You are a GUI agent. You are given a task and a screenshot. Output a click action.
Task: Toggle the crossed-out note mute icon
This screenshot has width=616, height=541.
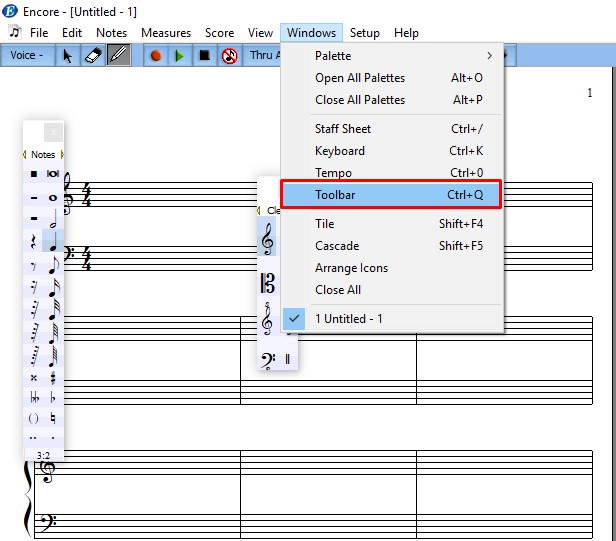[229, 55]
